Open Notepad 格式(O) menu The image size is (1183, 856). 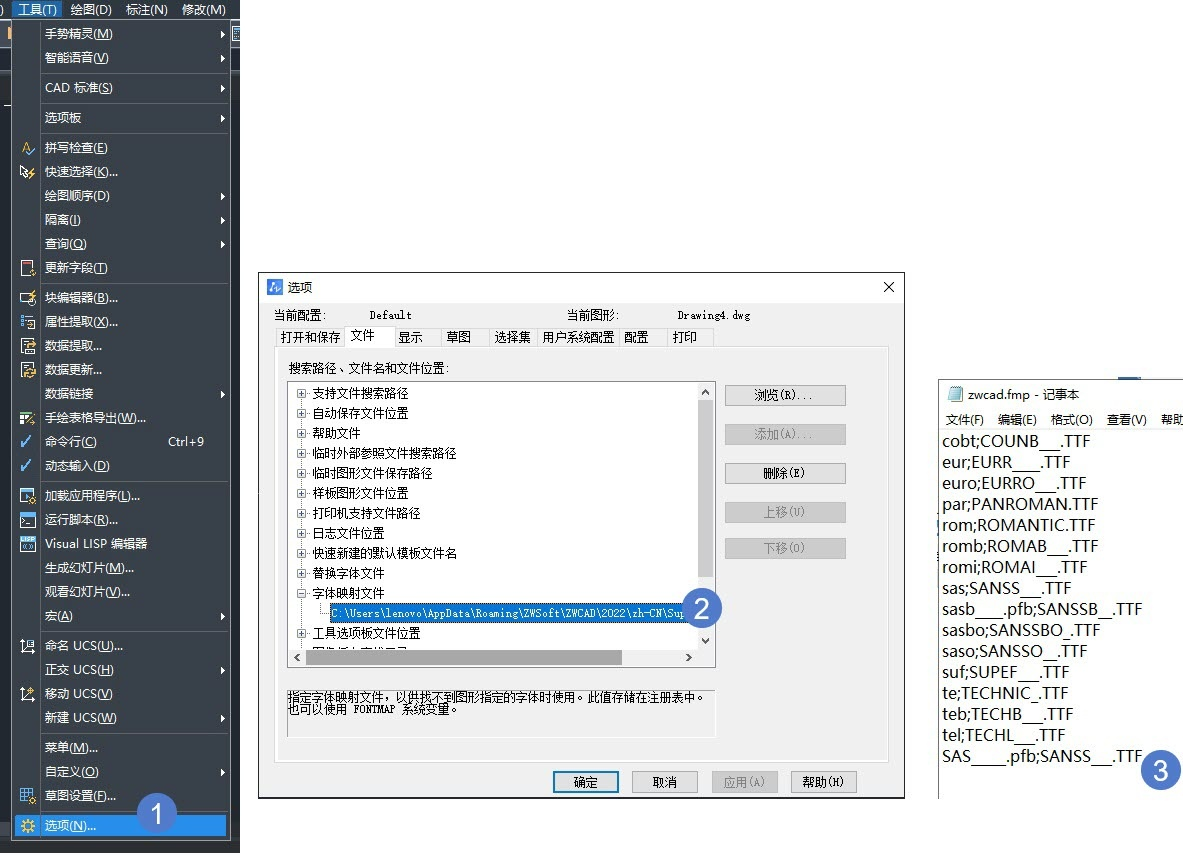[1071, 419]
